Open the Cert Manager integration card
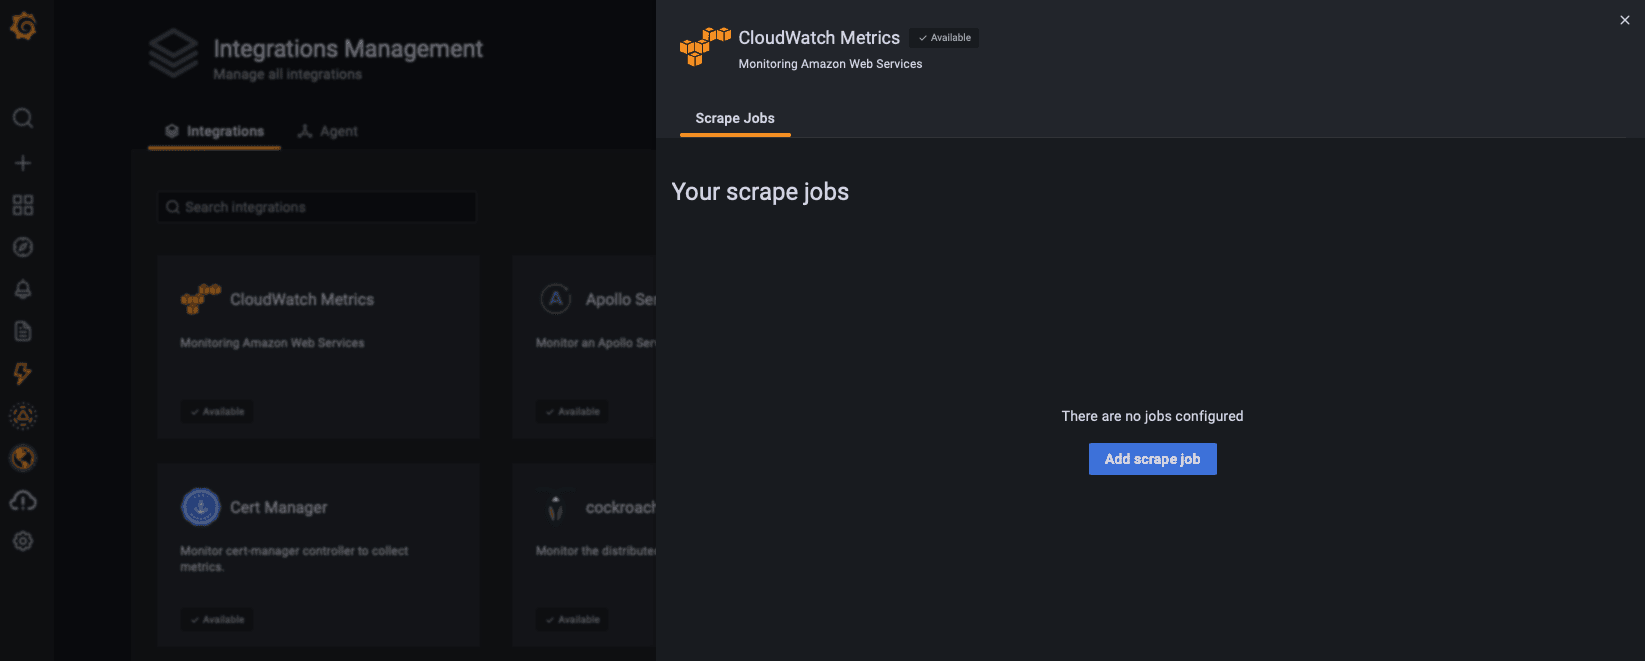Viewport: 1645px width, 661px height. coord(318,554)
